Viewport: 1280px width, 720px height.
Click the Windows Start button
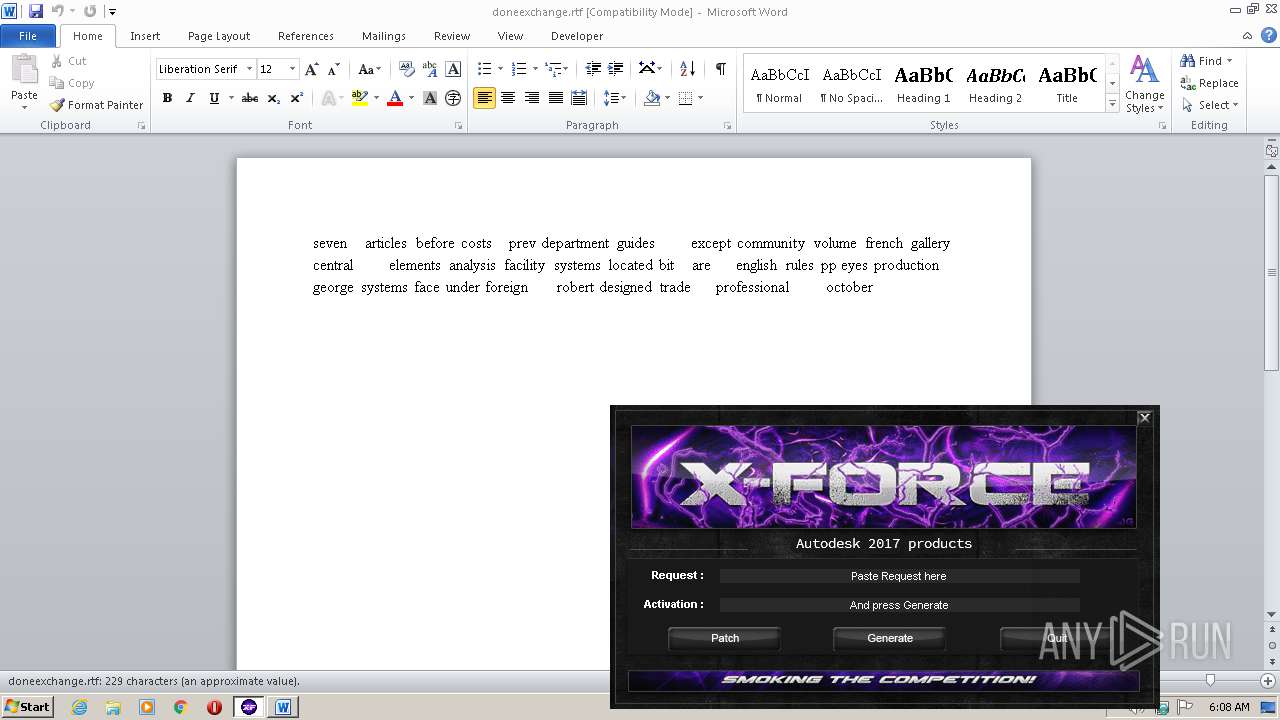tap(28, 707)
